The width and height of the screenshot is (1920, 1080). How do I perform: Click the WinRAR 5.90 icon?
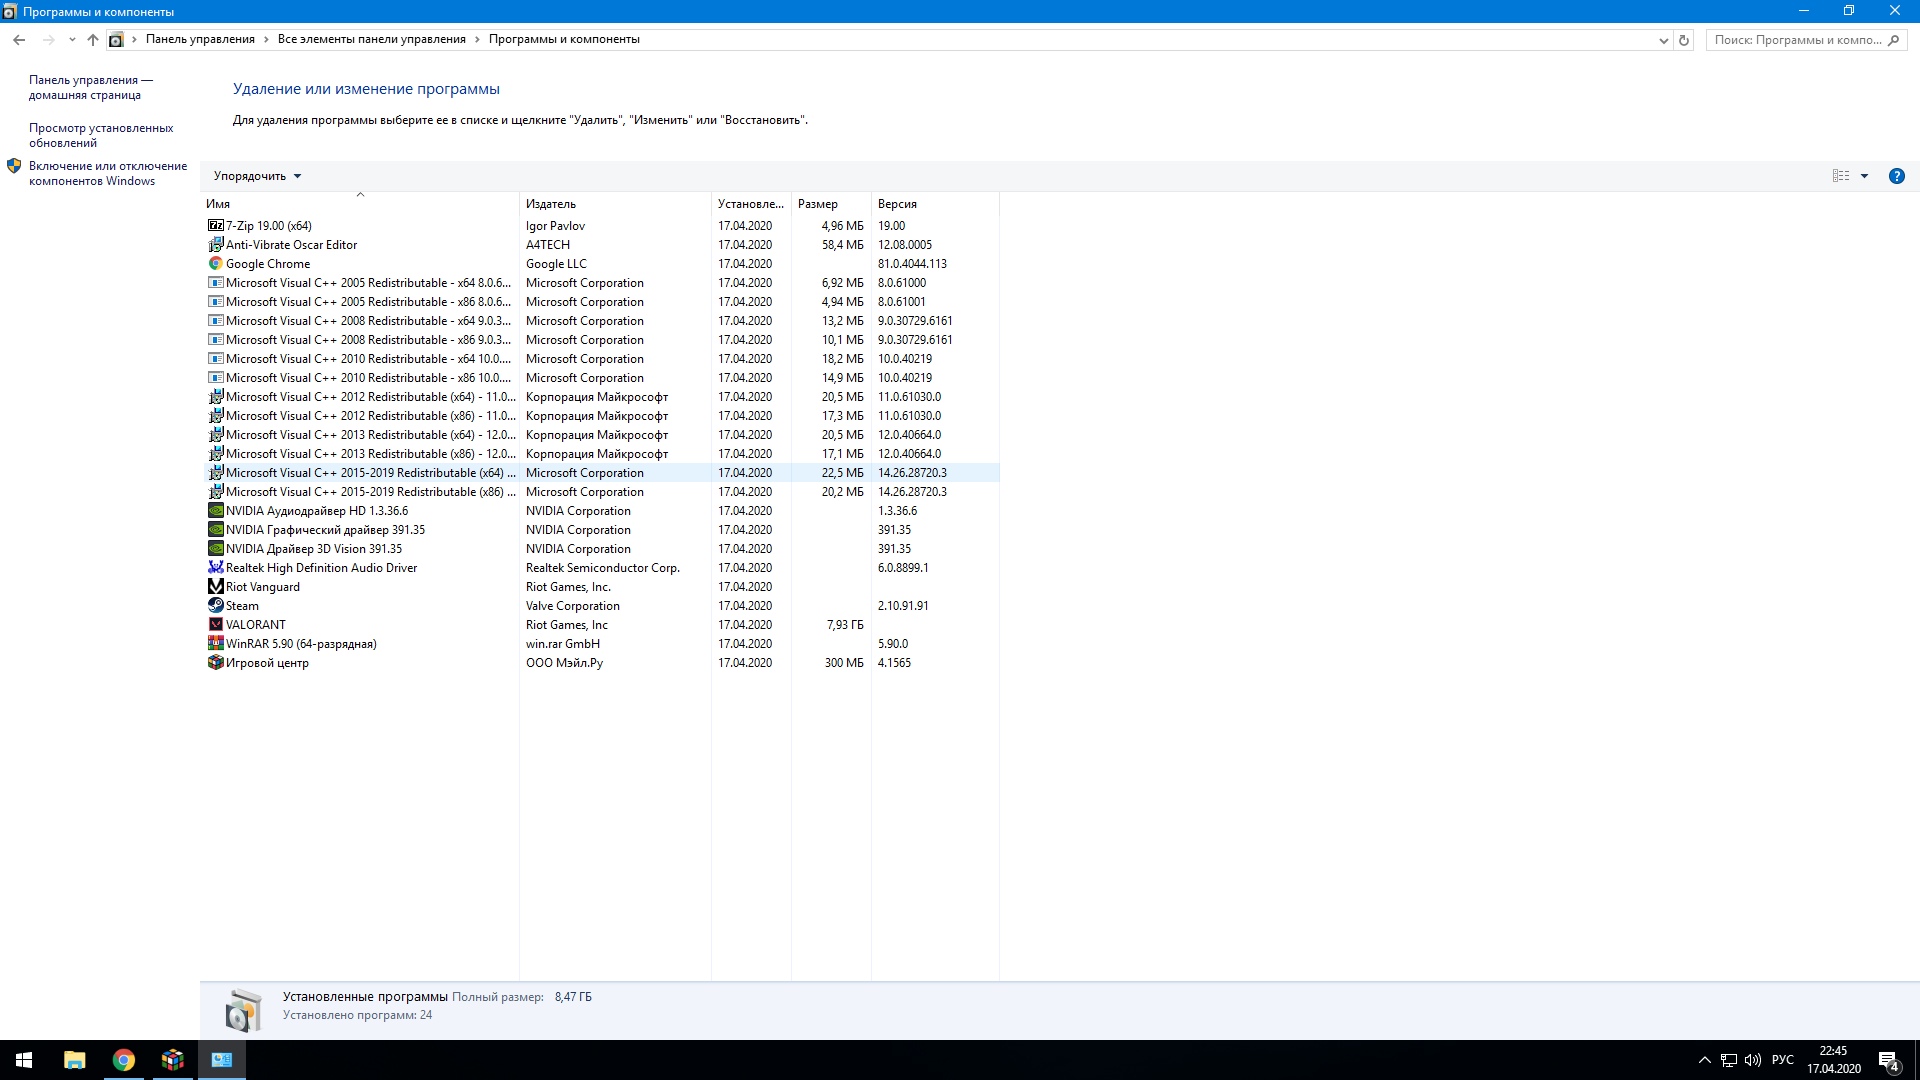(215, 644)
